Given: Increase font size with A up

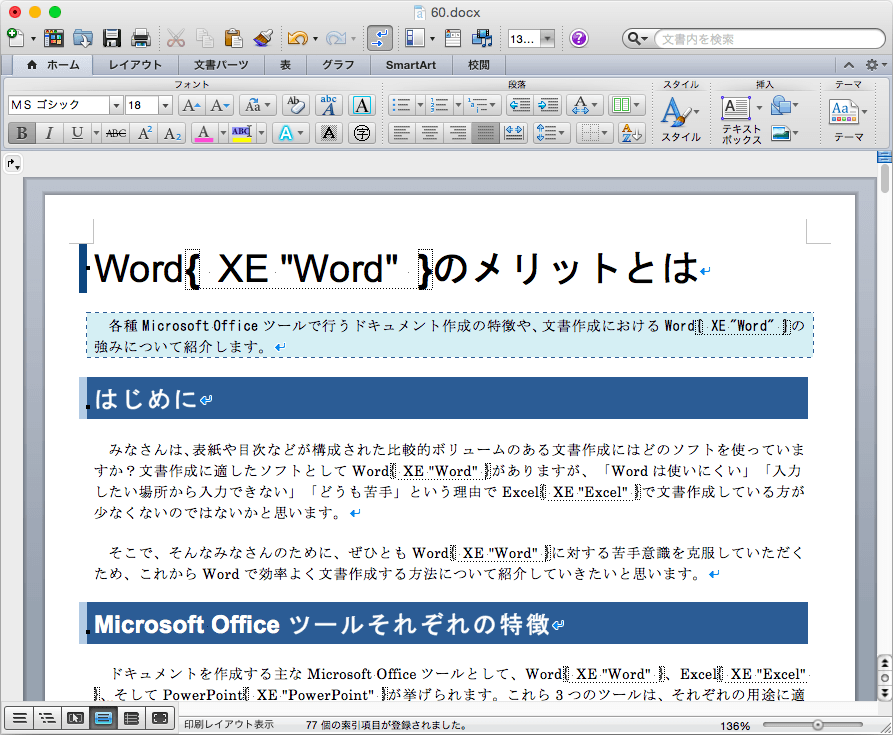Looking at the screenshot, I should tap(191, 105).
